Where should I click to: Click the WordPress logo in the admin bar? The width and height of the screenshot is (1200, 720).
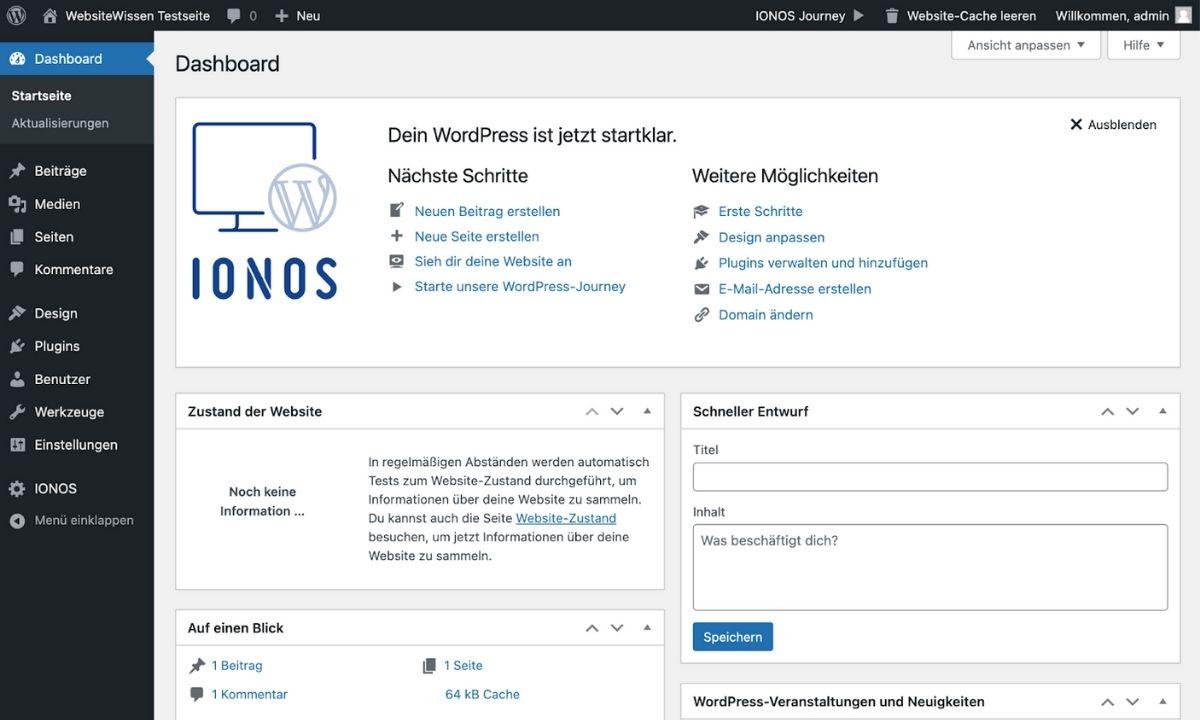(16, 15)
